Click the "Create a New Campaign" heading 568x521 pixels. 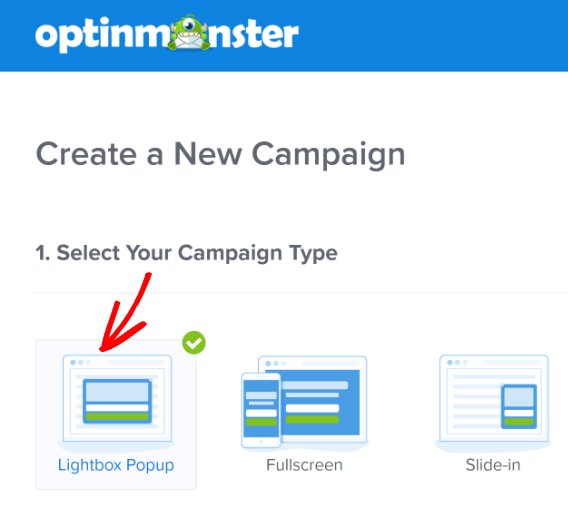tap(220, 155)
